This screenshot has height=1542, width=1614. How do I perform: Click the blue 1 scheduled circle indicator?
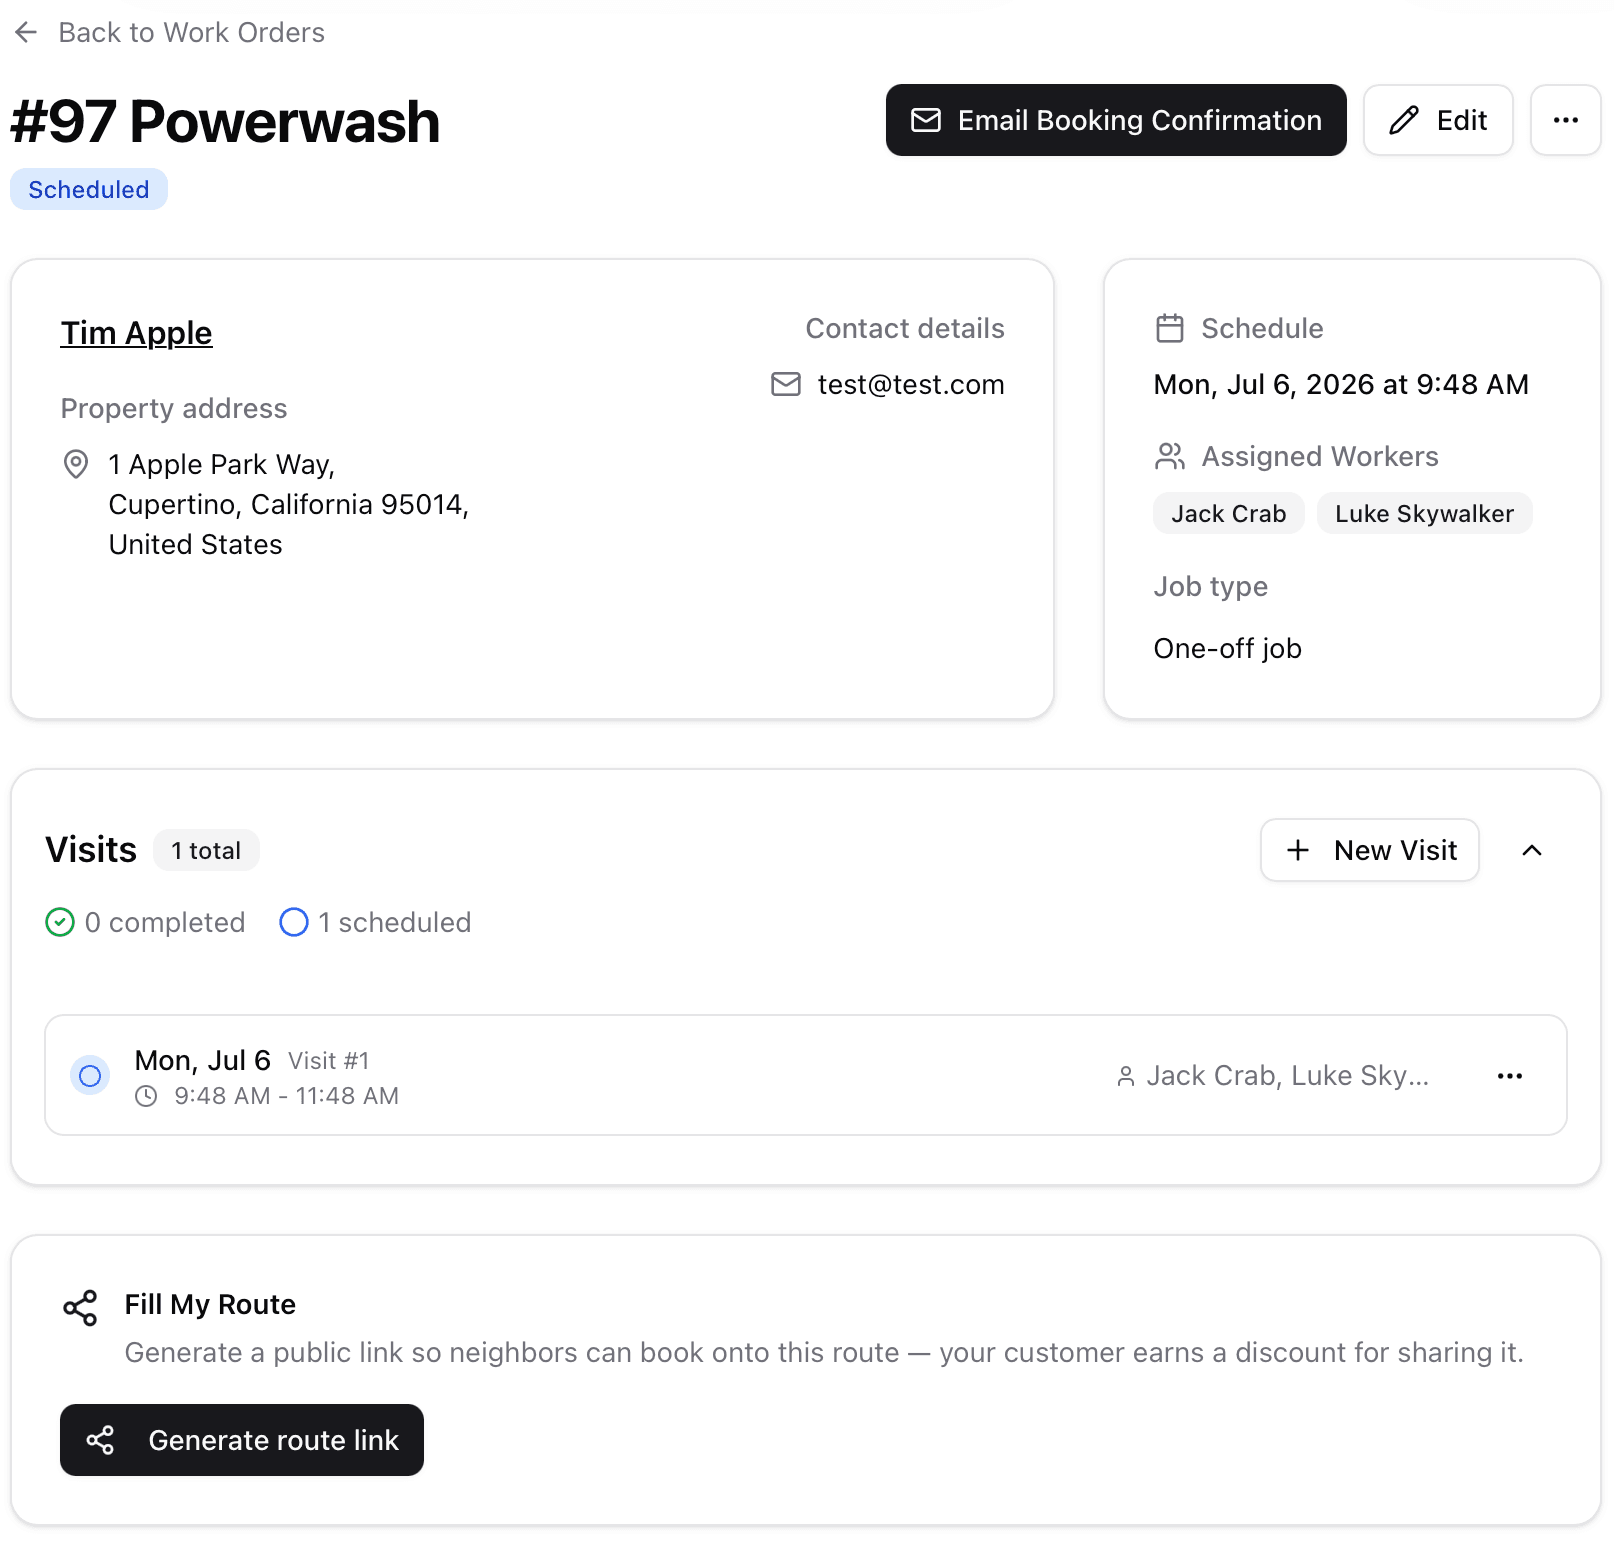pos(294,922)
